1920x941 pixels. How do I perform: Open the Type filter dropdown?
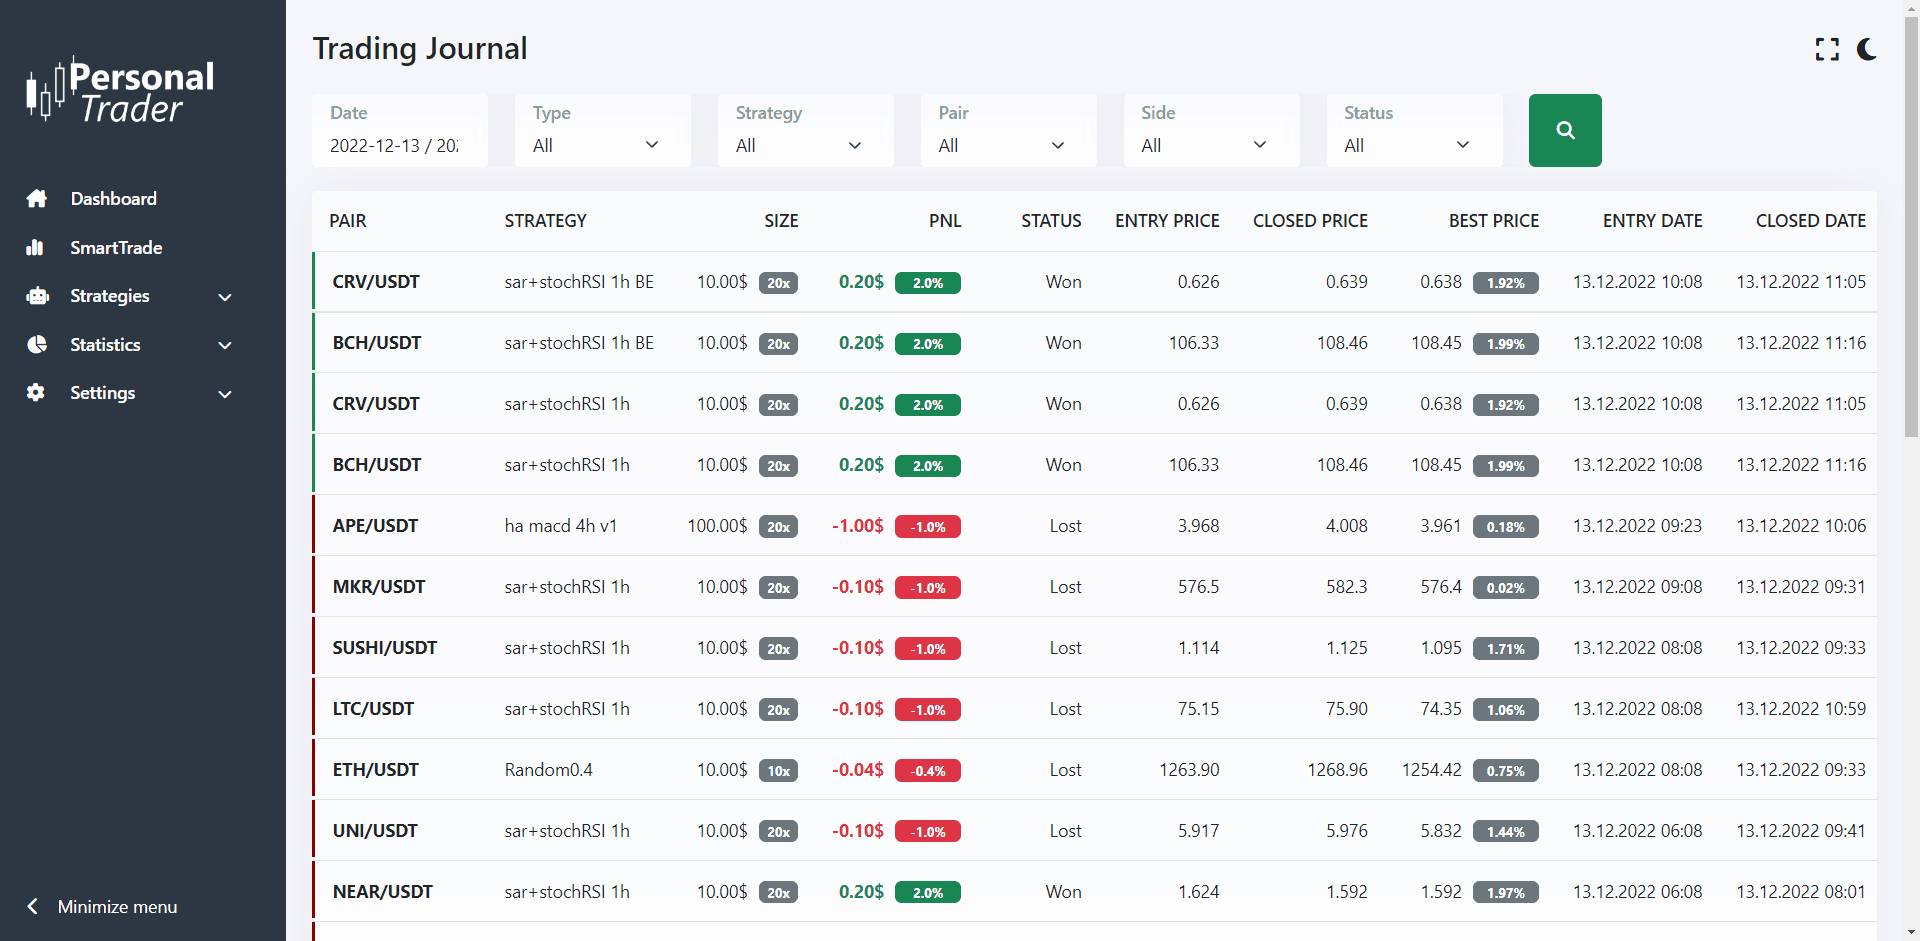[602, 145]
